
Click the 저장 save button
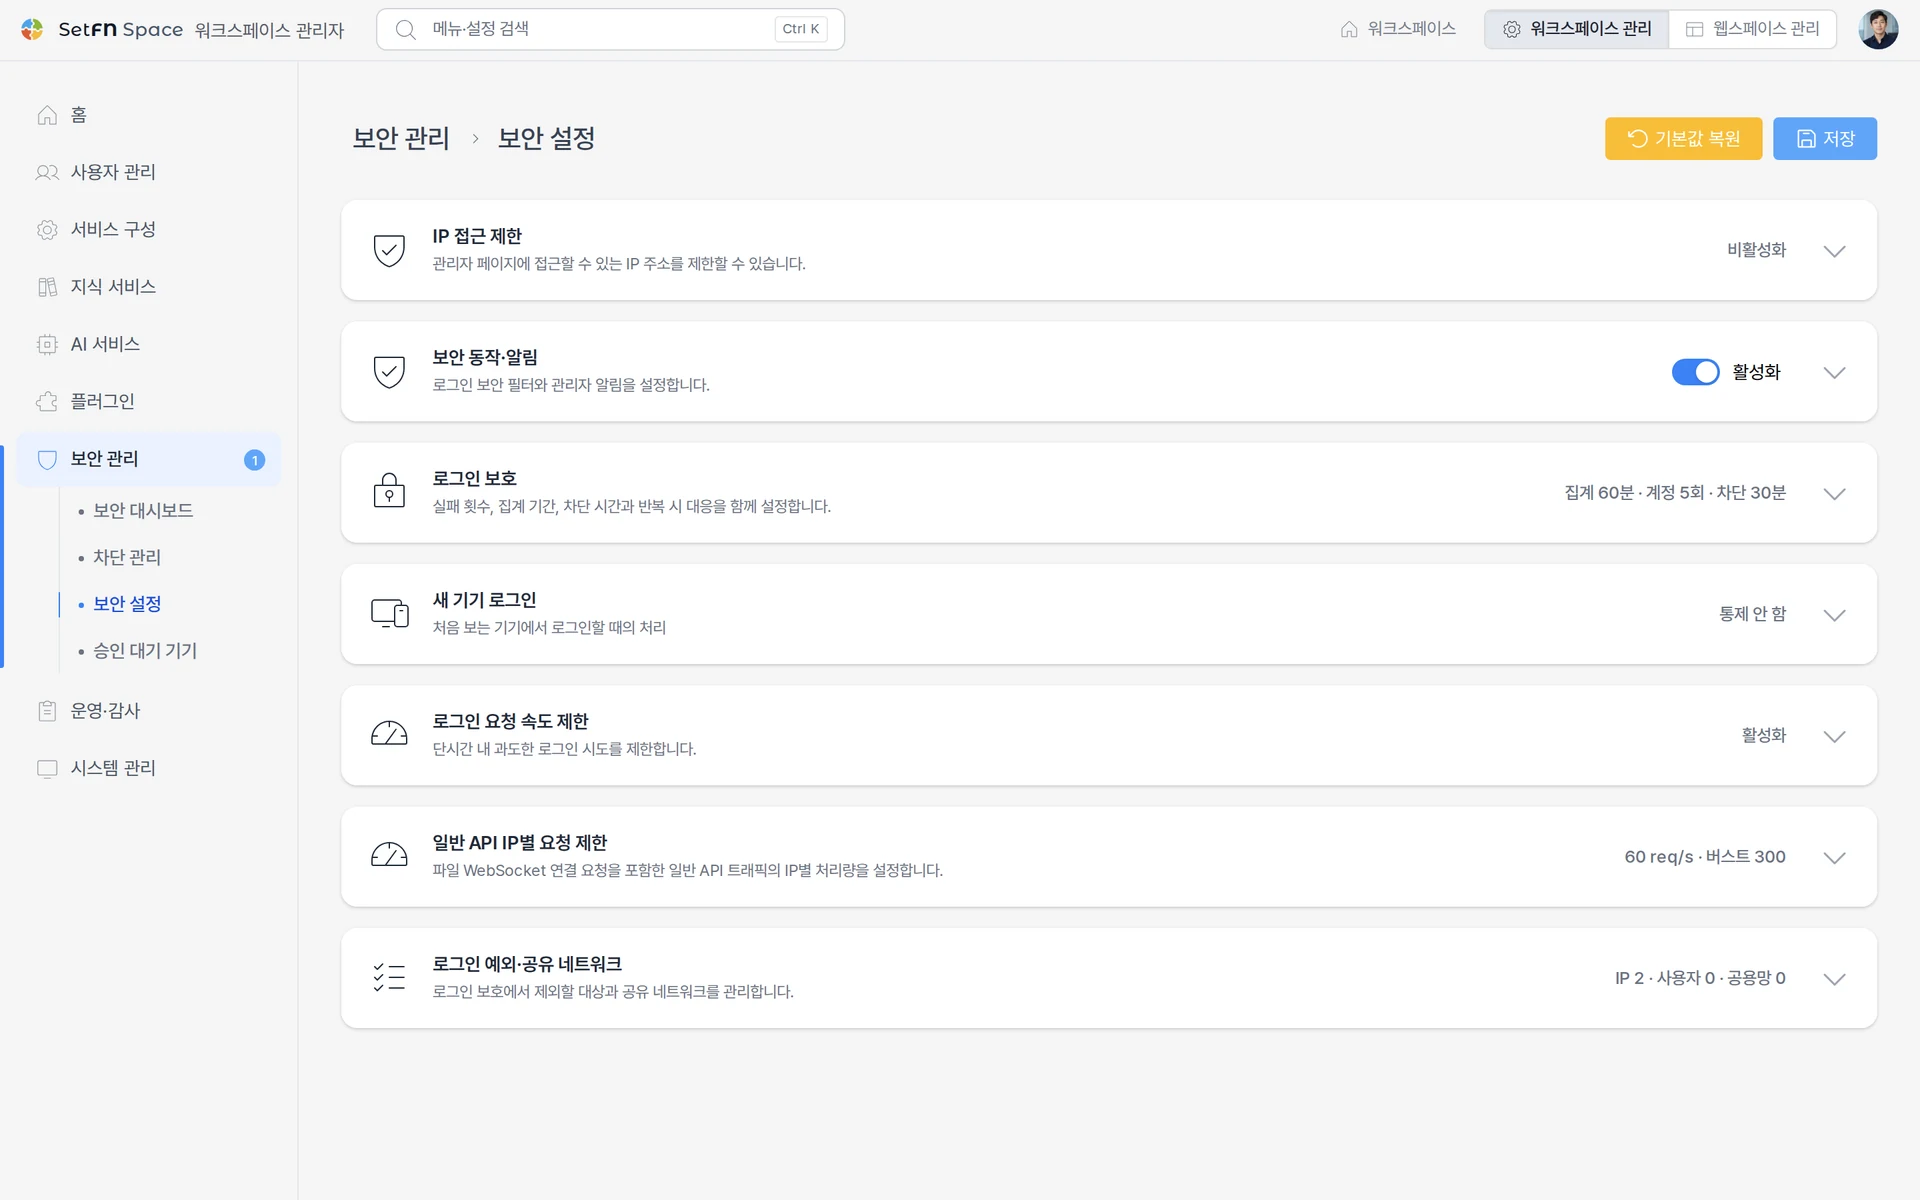(x=1824, y=139)
